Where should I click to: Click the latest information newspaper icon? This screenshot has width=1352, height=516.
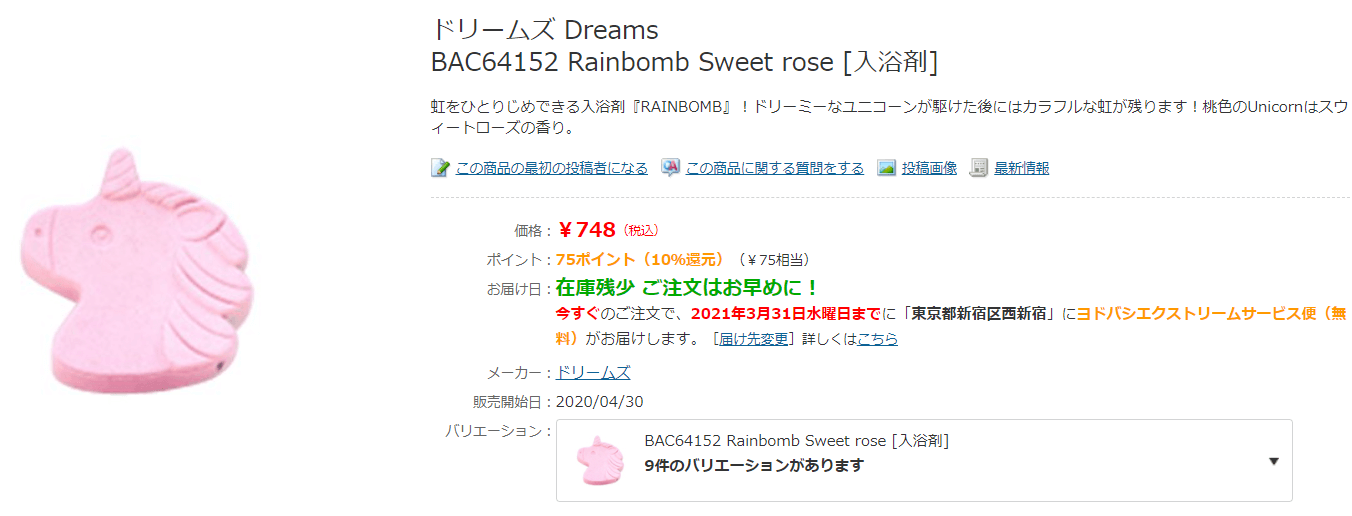(979, 168)
